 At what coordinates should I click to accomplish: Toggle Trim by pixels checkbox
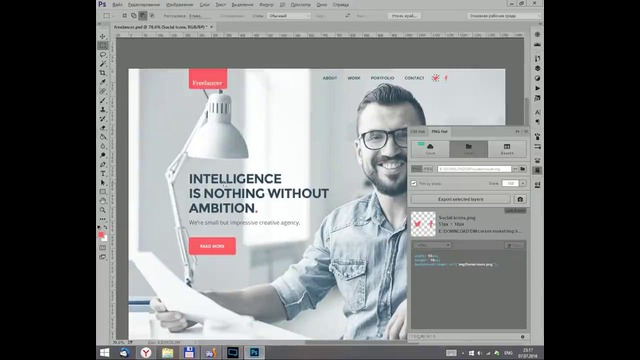[x=414, y=184]
